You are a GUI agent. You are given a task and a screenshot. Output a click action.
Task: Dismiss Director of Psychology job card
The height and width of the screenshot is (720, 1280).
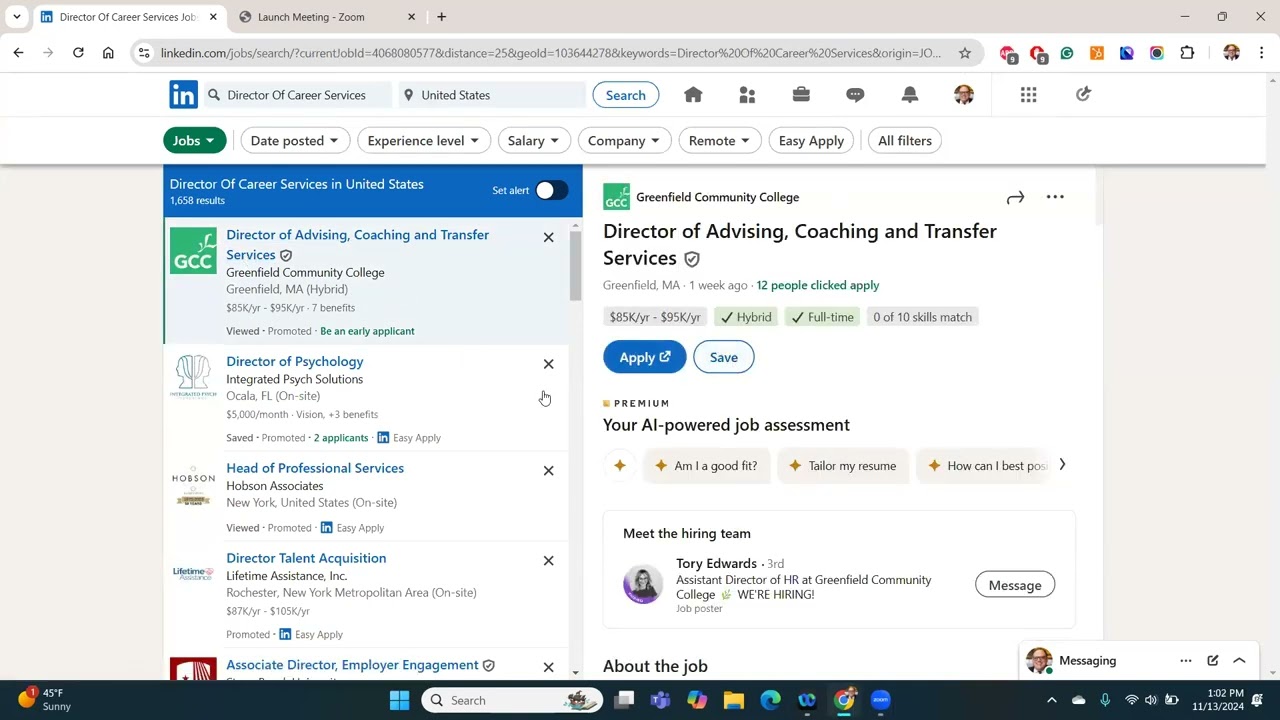click(x=548, y=364)
